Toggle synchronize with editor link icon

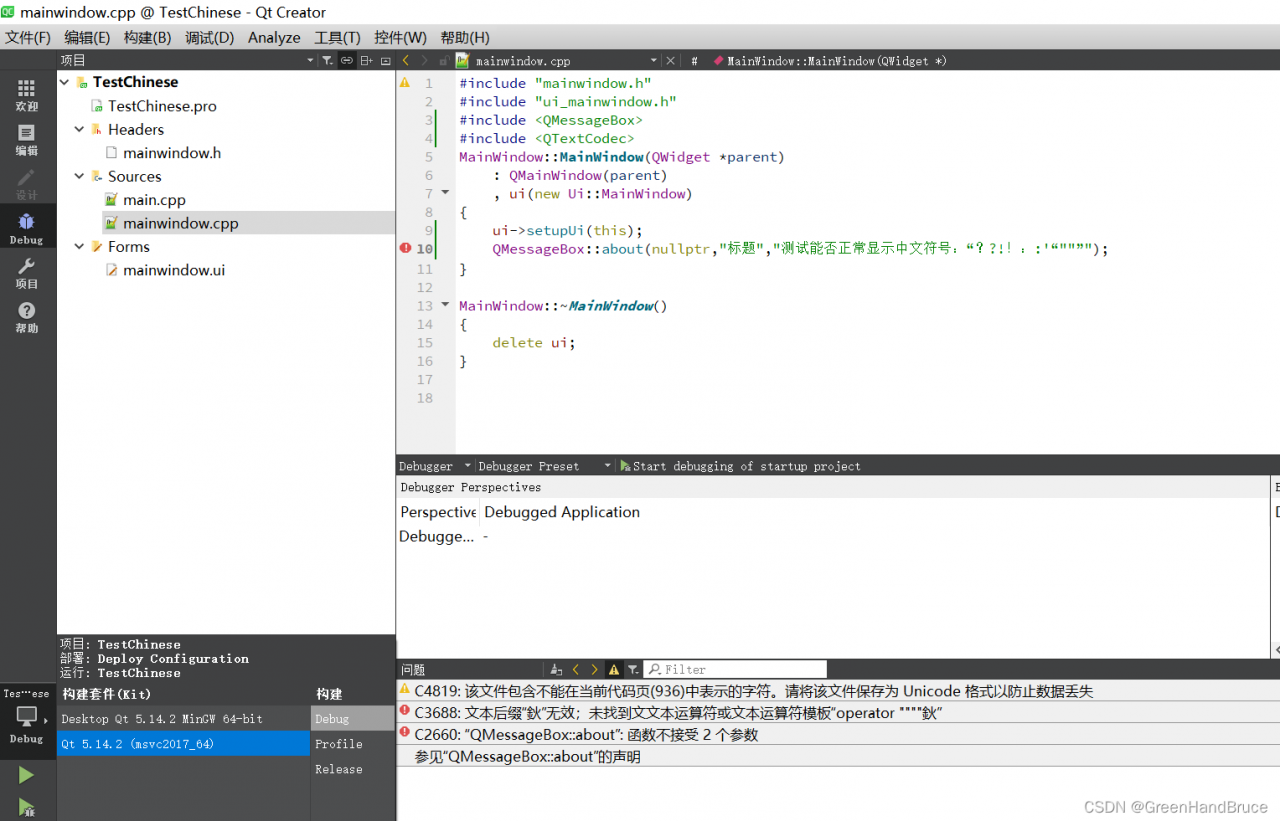(347, 61)
